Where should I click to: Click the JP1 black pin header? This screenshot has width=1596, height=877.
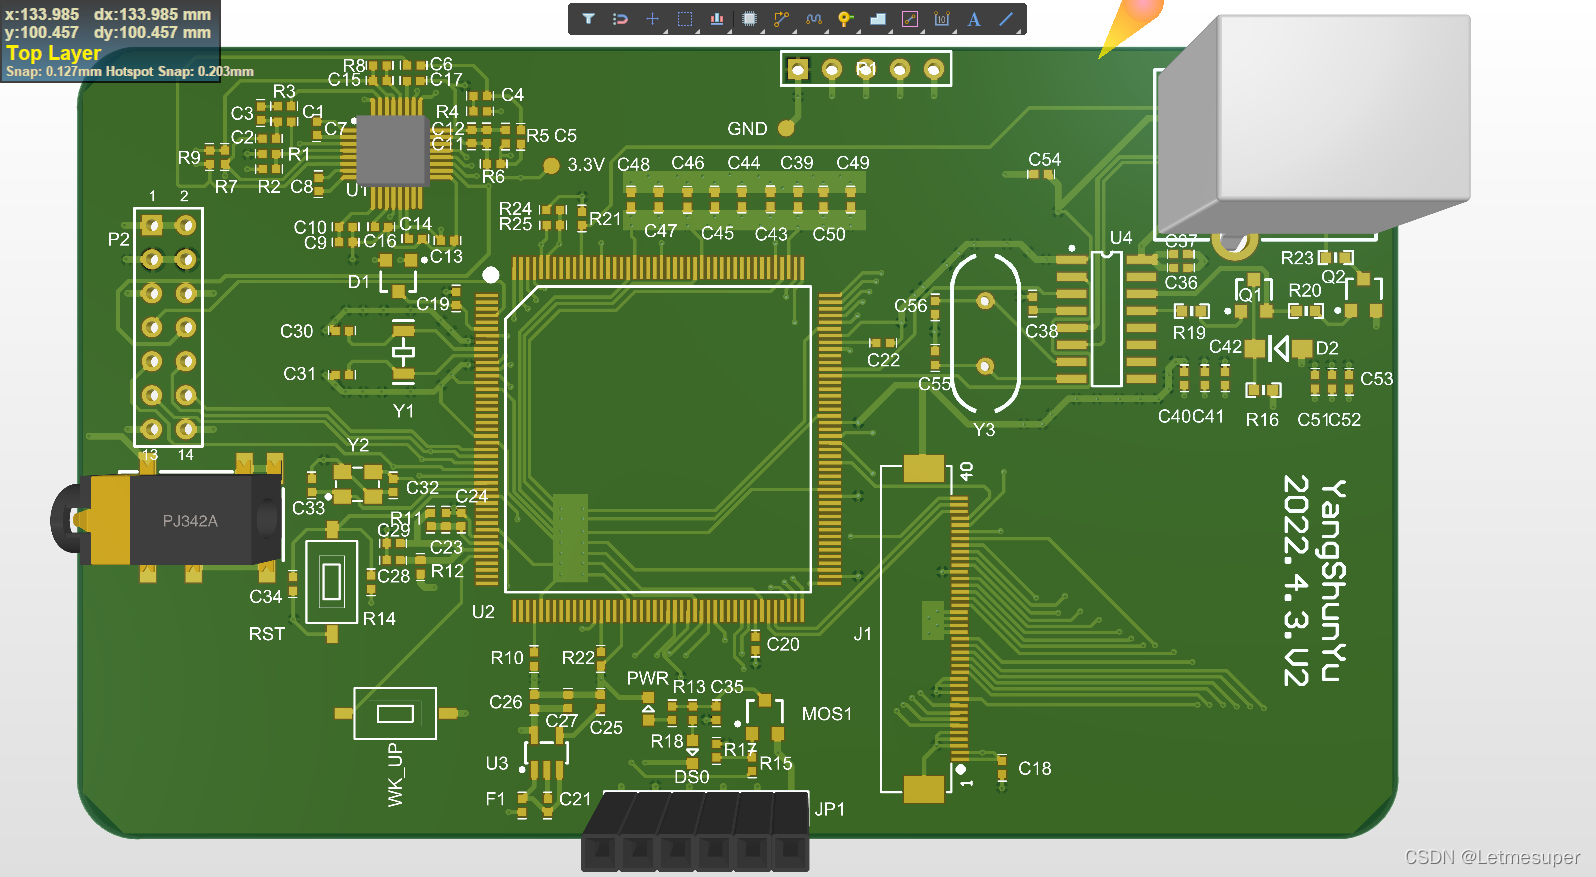pos(695,830)
